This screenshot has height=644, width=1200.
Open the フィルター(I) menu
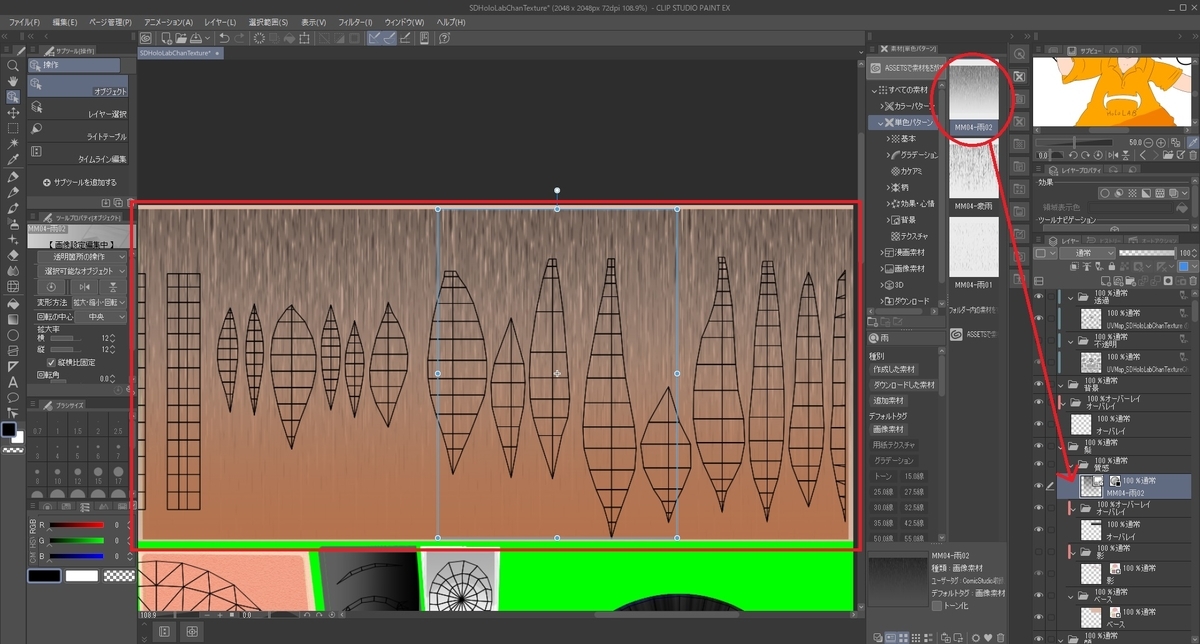pyautogui.click(x=355, y=22)
